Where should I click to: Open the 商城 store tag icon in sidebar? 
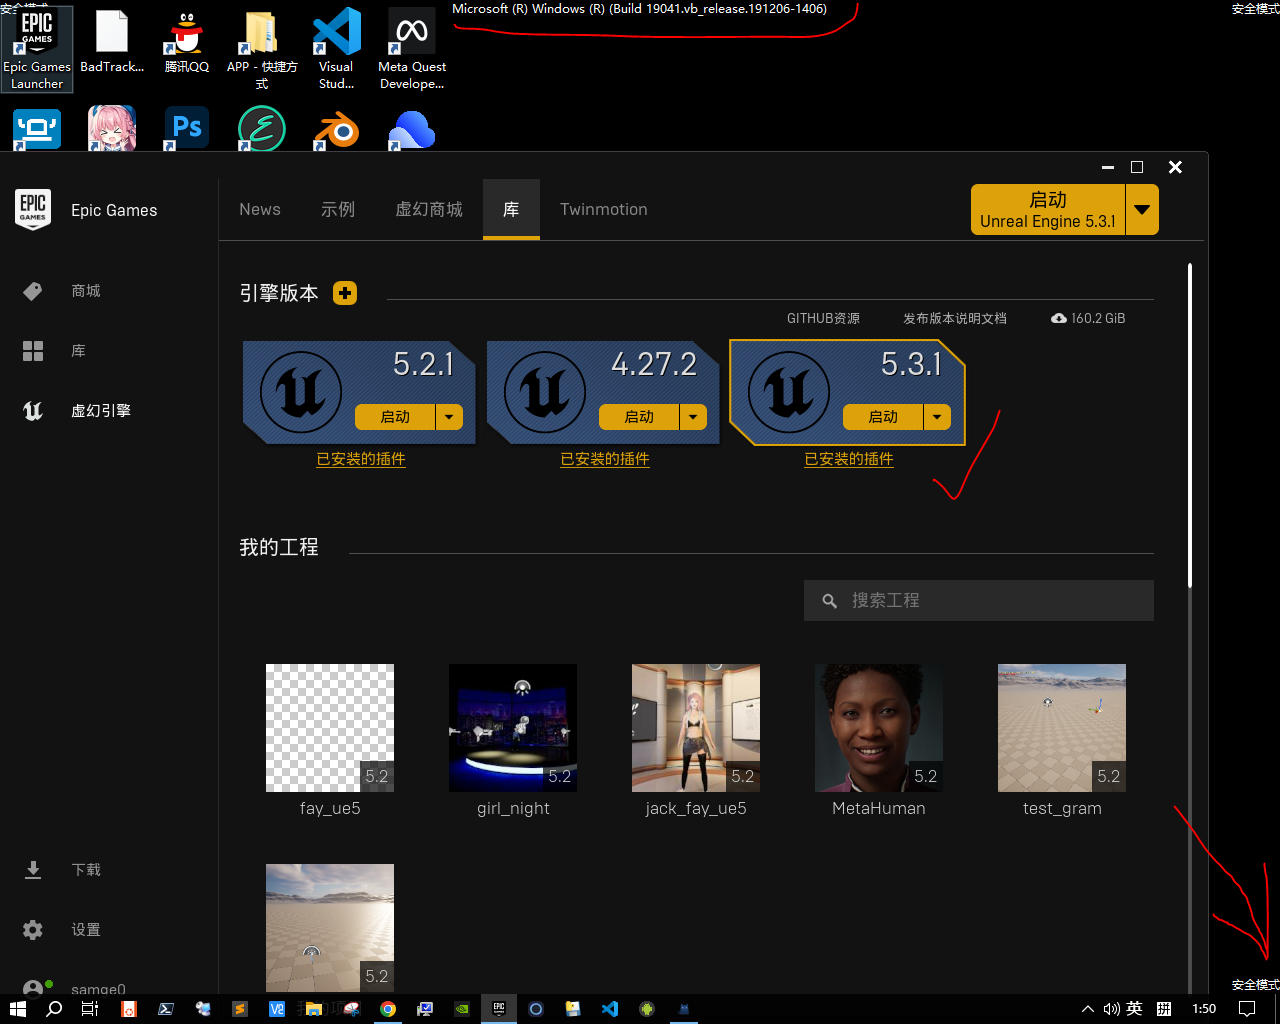[x=33, y=291]
